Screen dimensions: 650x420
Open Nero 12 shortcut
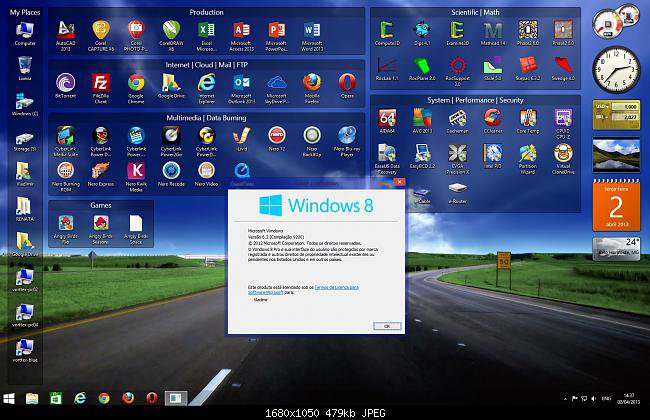276,139
